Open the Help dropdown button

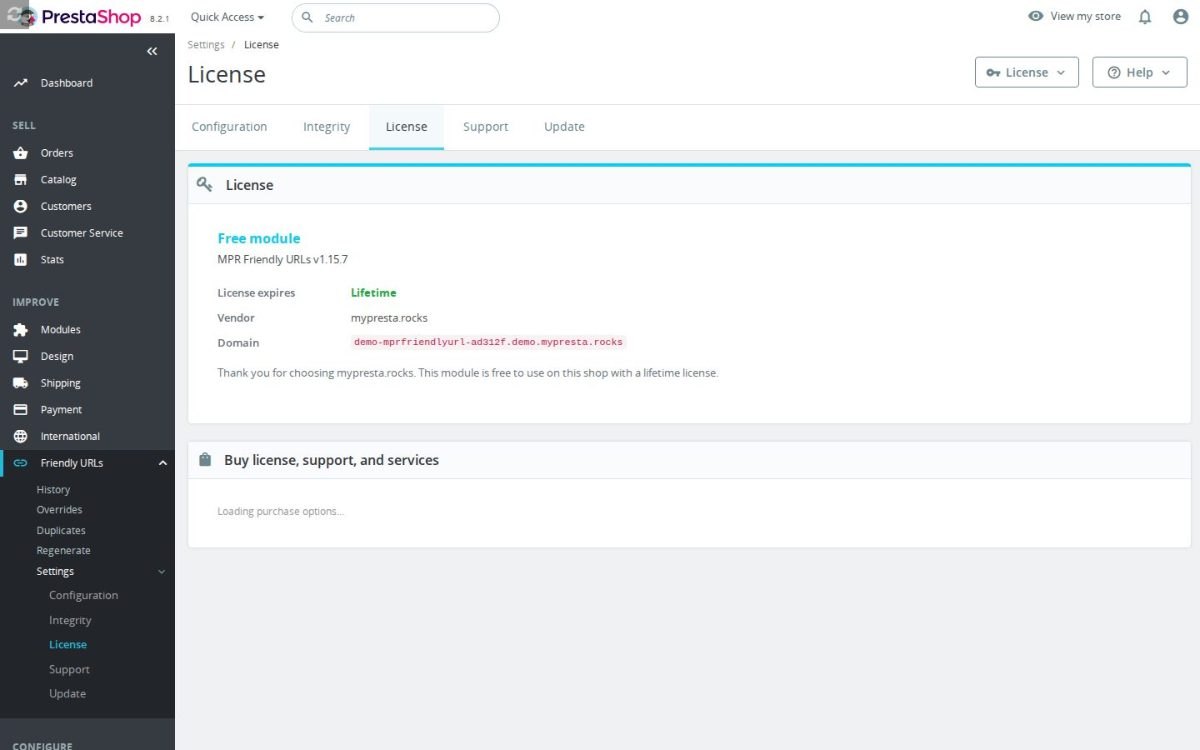[x=1140, y=72]
